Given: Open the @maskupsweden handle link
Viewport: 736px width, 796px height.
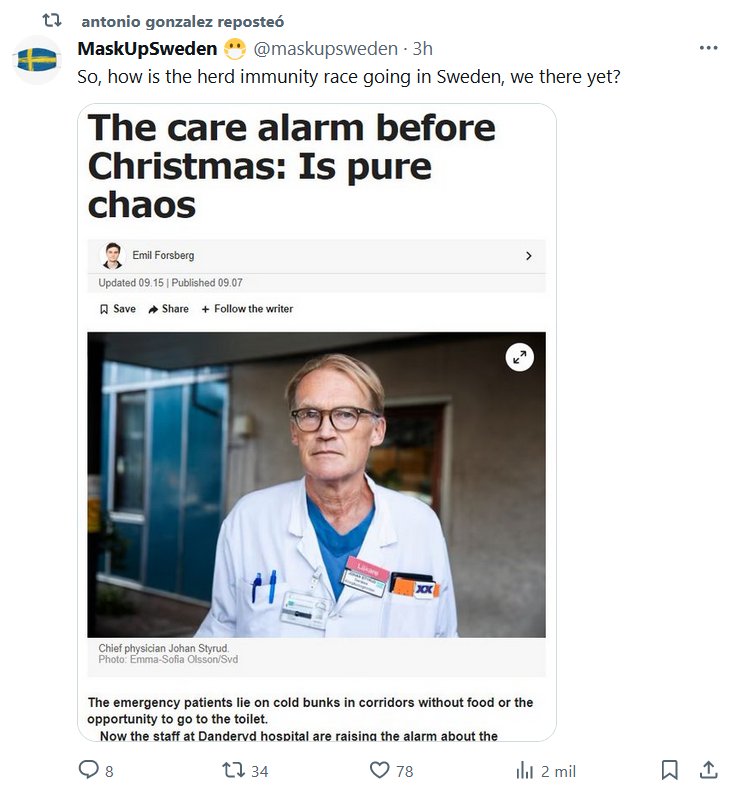Looking at the screenshot, I should 325,49.
